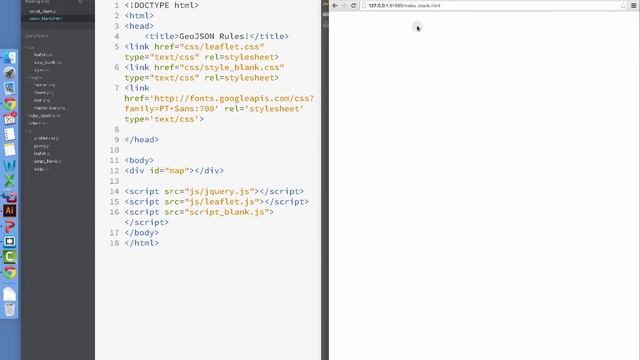The height and width of the screenshot is (360, 640).
Task: Open Extension Manager icon in editor's right strip
Action: (x=325, y=15)
